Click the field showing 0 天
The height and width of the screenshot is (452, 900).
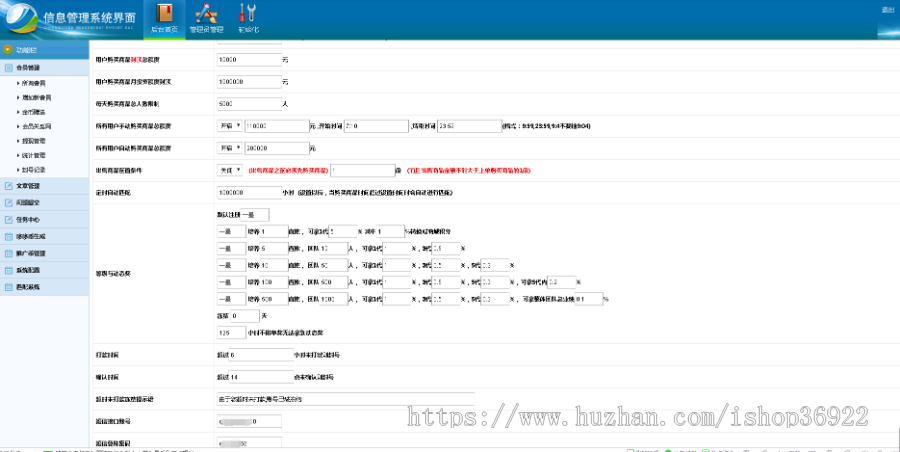(245, 316)
